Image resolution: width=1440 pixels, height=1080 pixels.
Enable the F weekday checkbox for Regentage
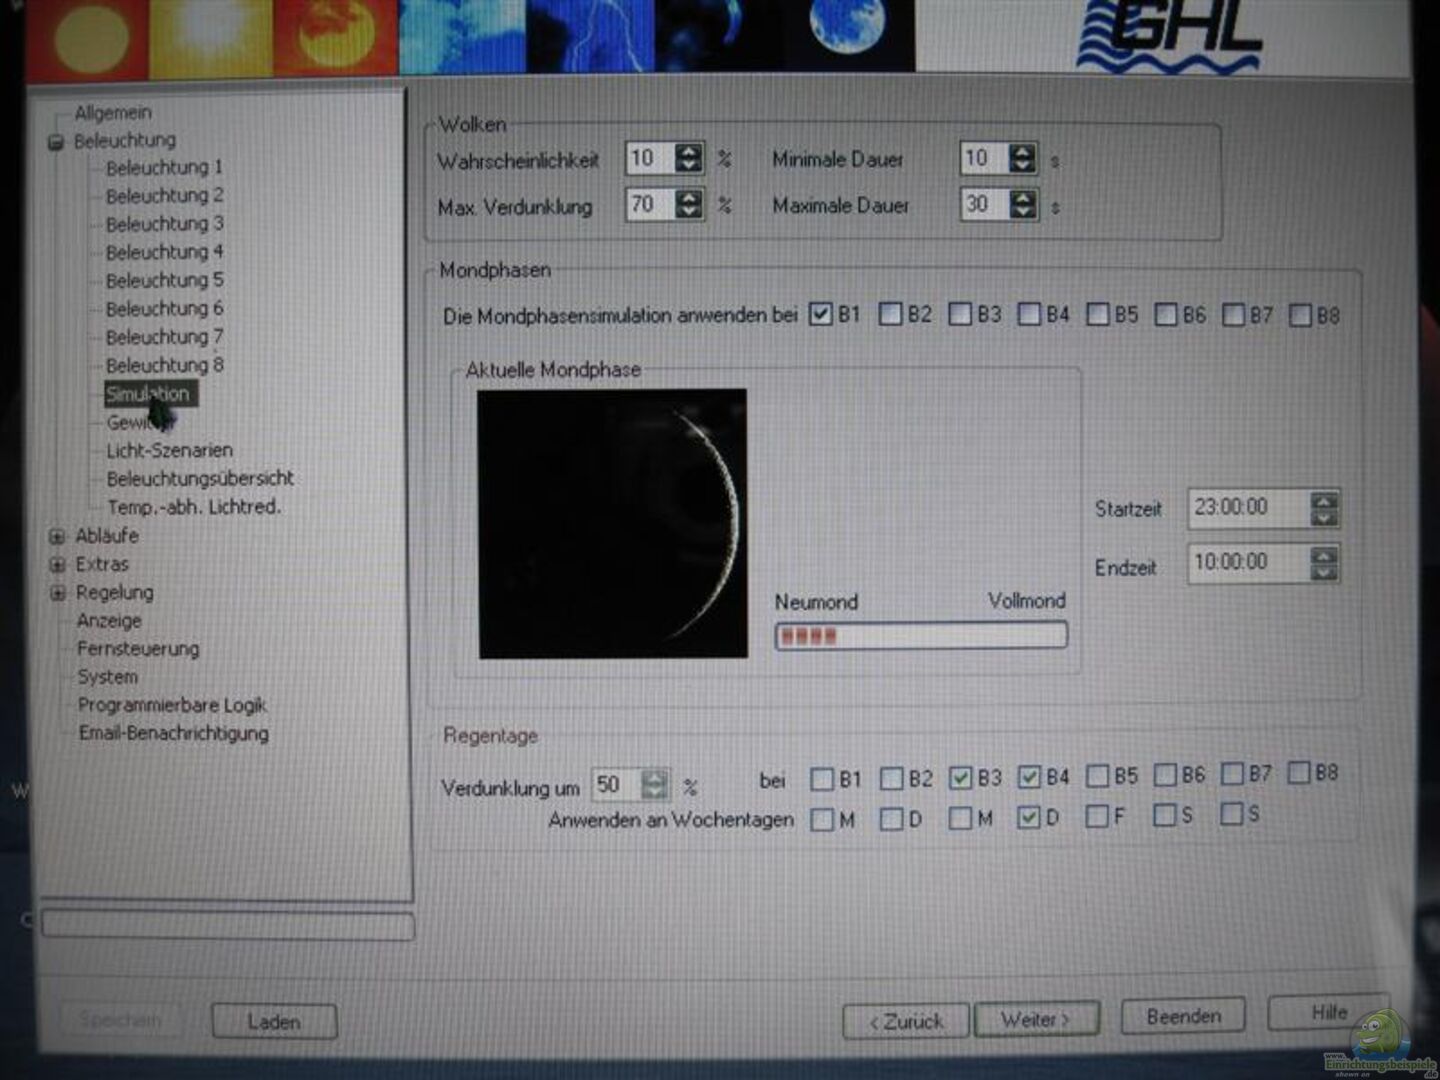click(x=1097, y=816)
